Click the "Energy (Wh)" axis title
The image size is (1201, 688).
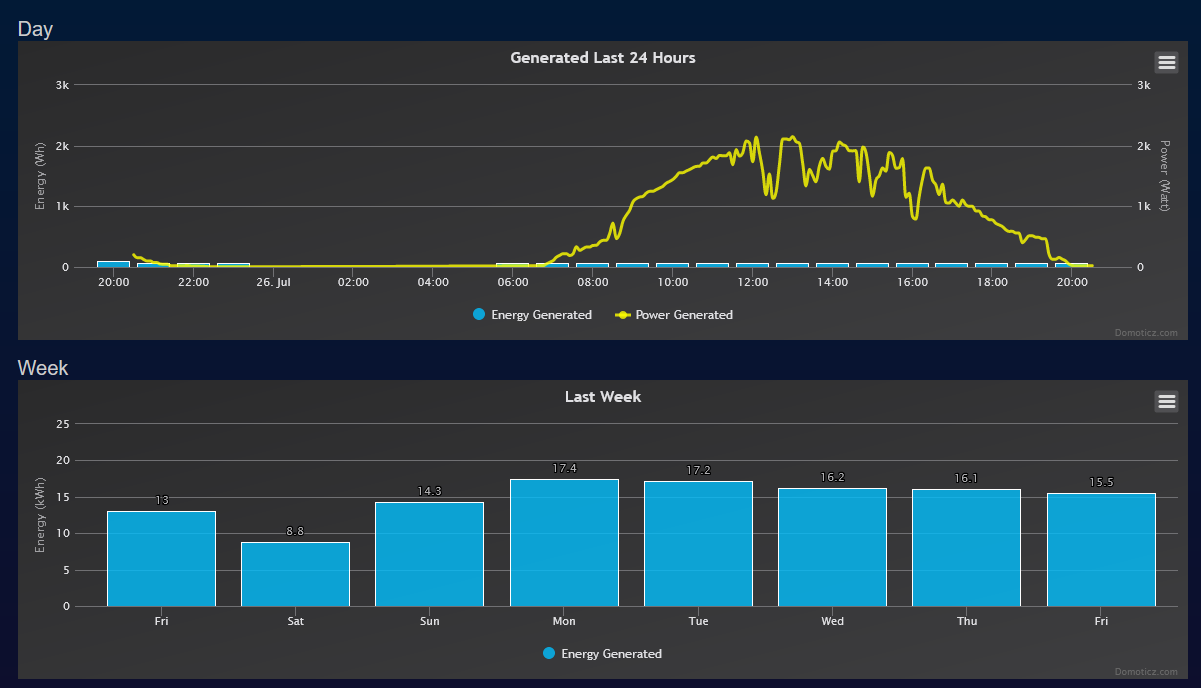(x=41, y=176)
